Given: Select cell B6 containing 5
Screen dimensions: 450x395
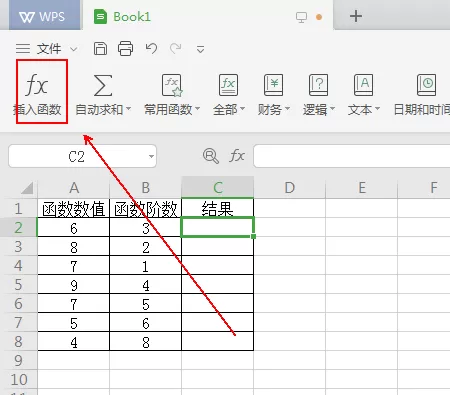Looking at the screenshot, I should pyautogui.click(x=146, y=303).
